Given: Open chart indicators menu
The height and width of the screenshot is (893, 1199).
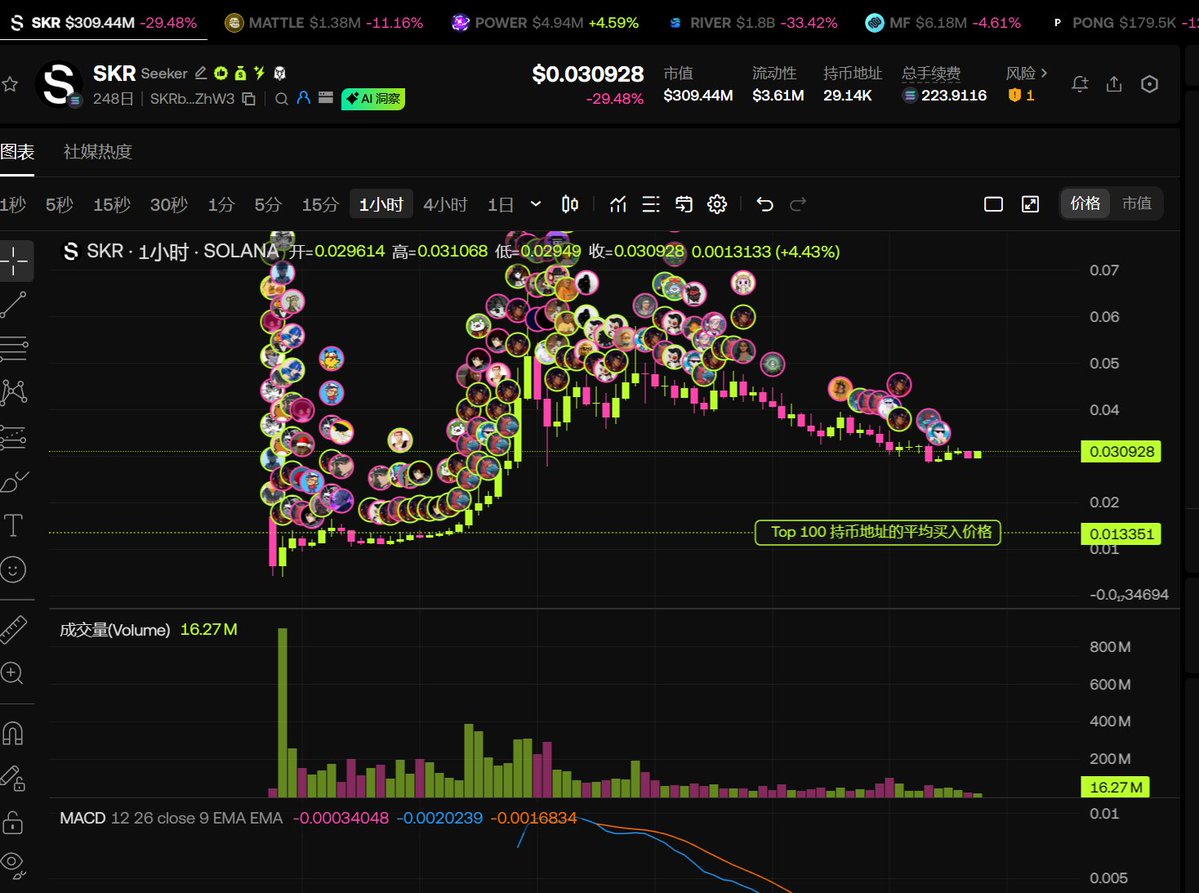Looking at the screenshot, I should 618,204.
